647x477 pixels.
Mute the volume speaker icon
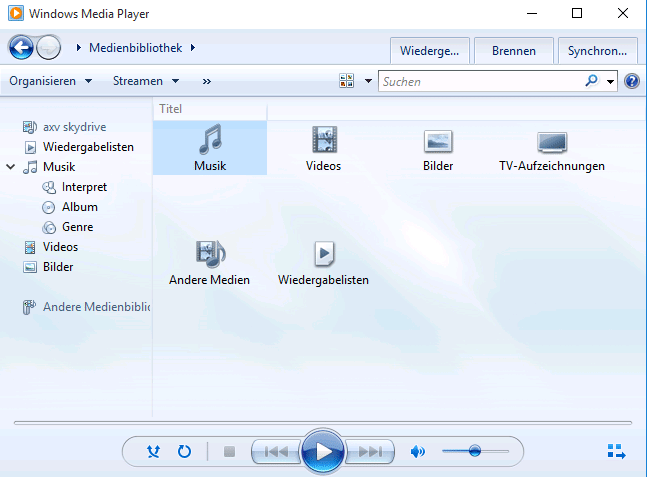(418, 451)
